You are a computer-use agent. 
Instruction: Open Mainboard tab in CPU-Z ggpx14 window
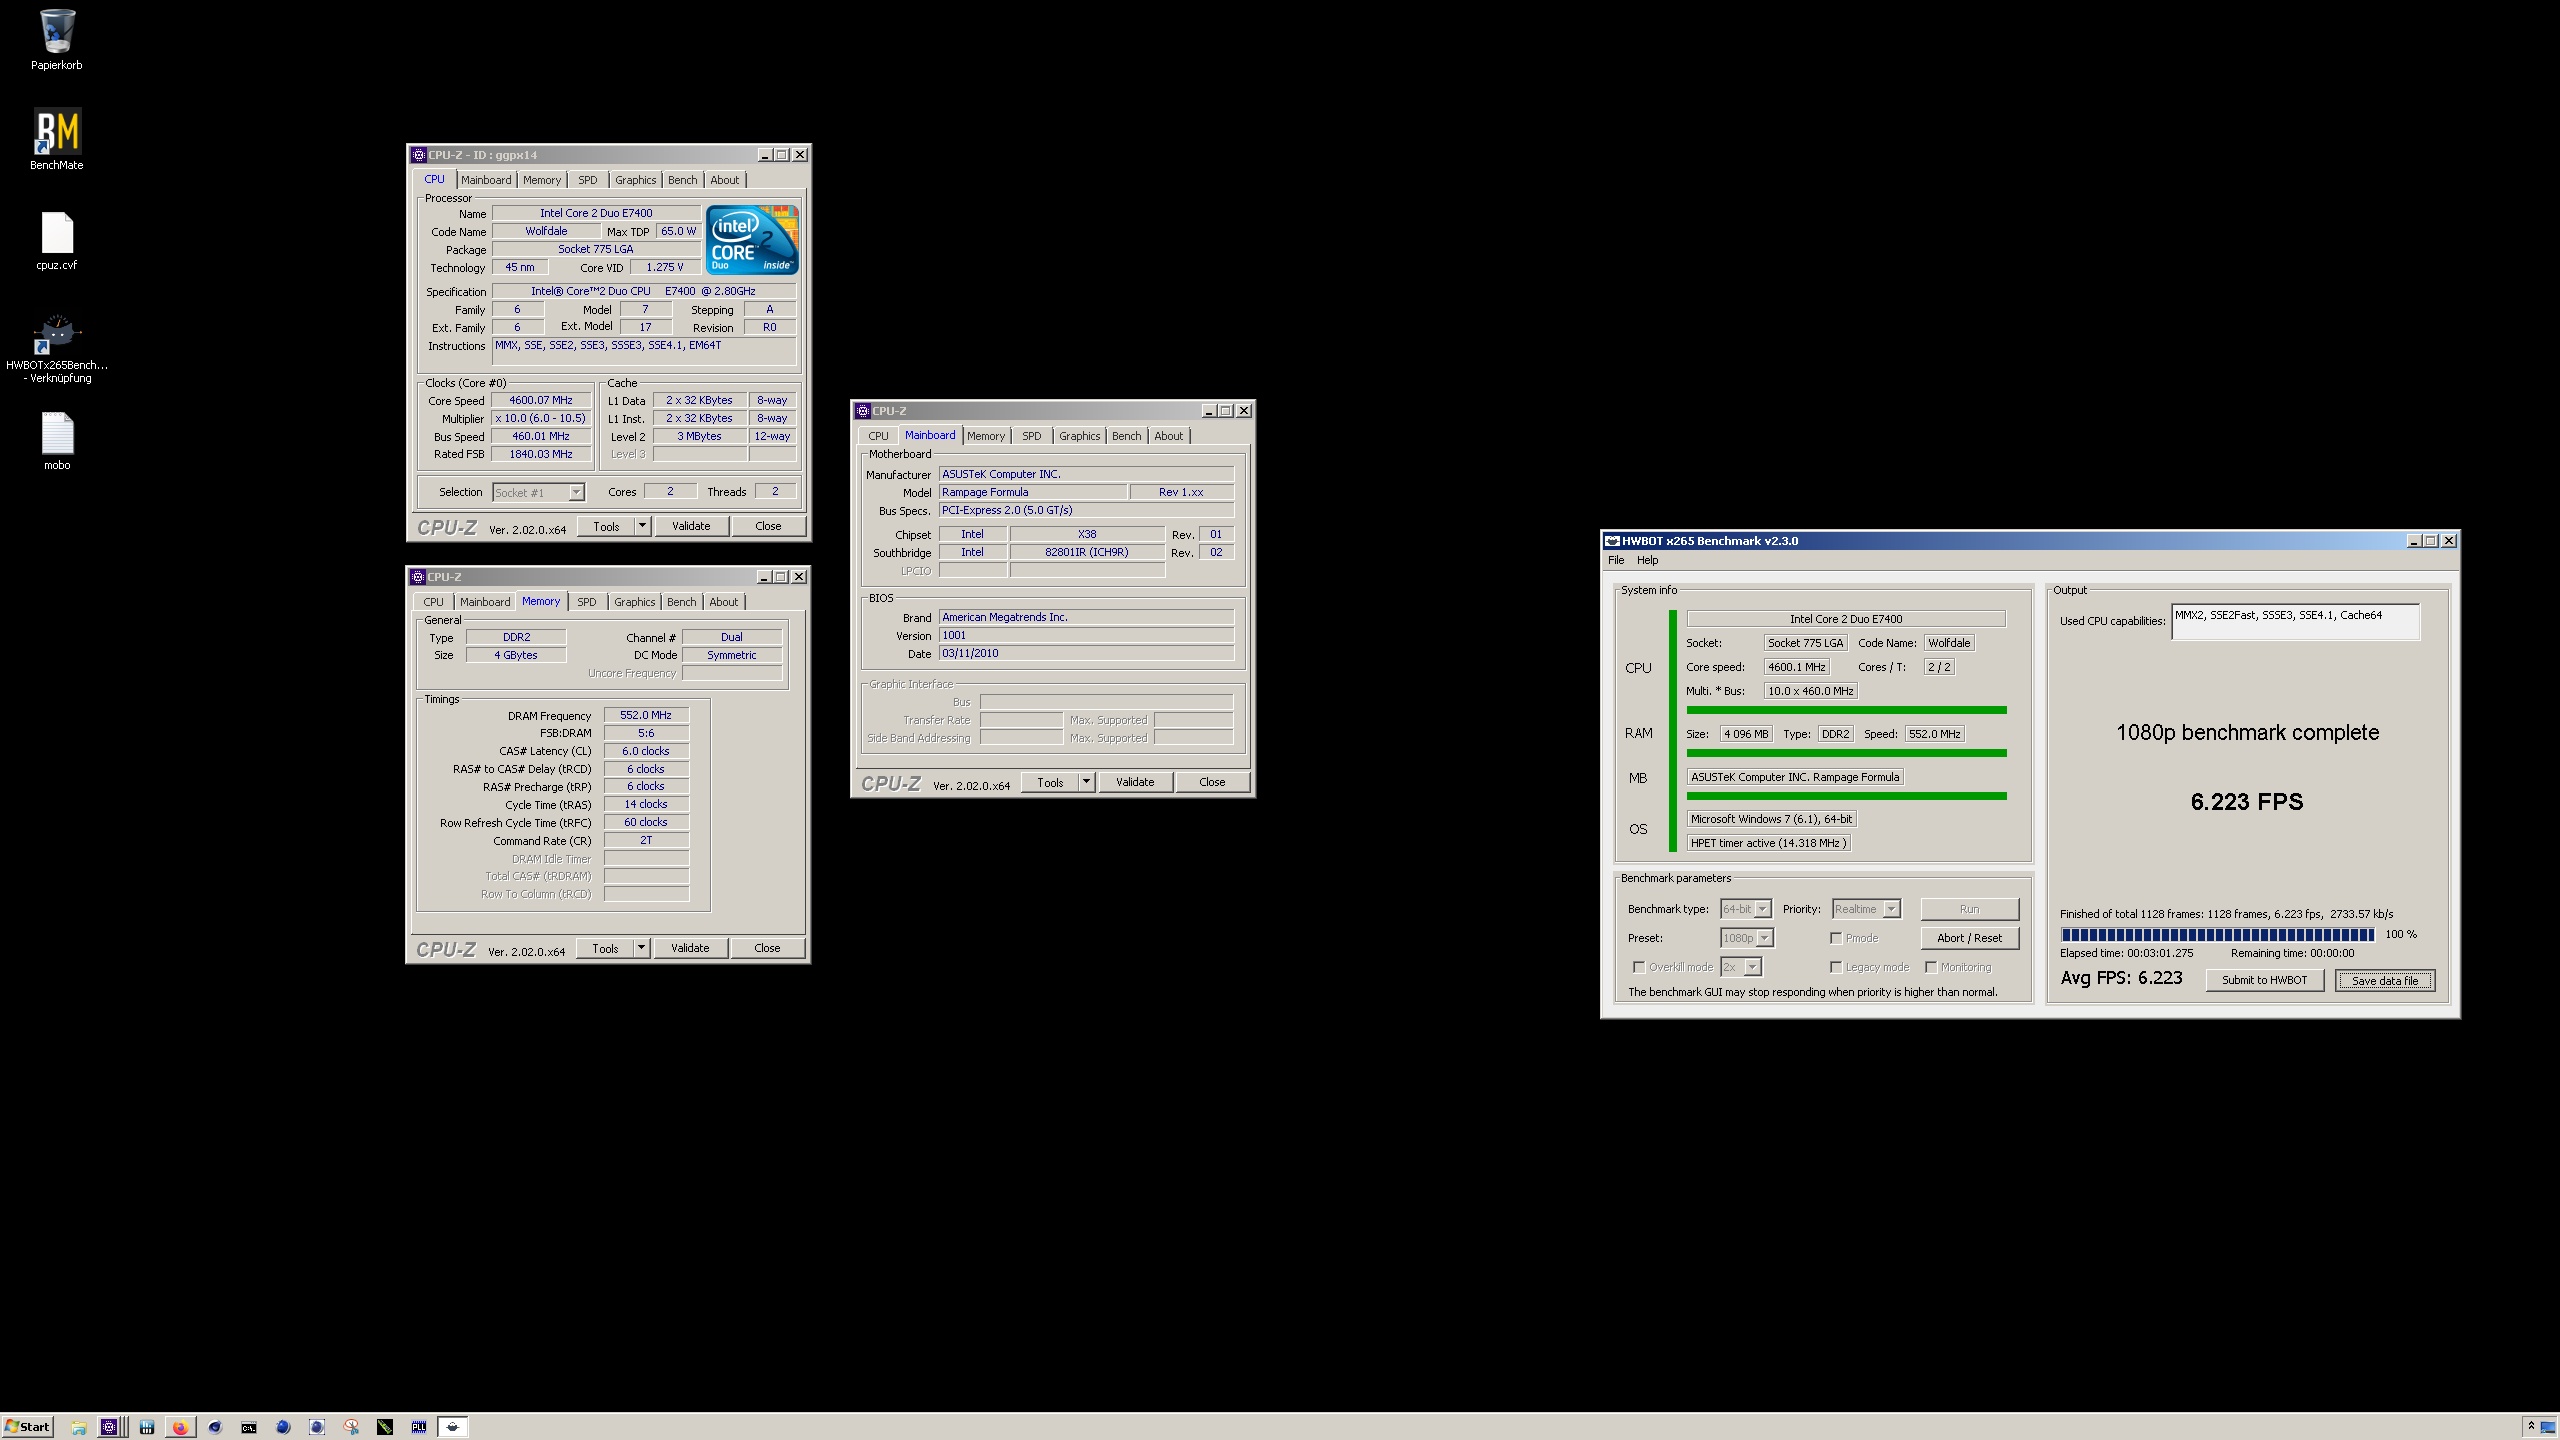[x=486, y=180]
